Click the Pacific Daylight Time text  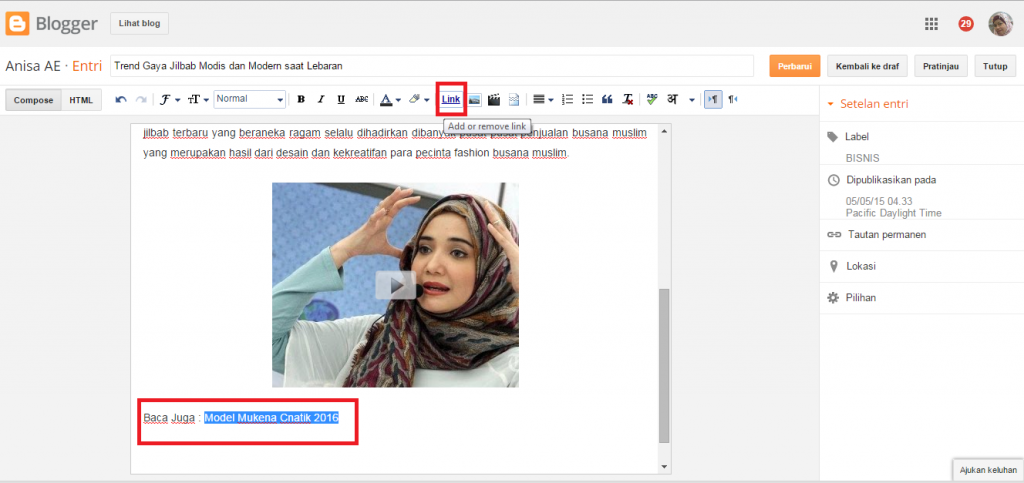(893, 213)
